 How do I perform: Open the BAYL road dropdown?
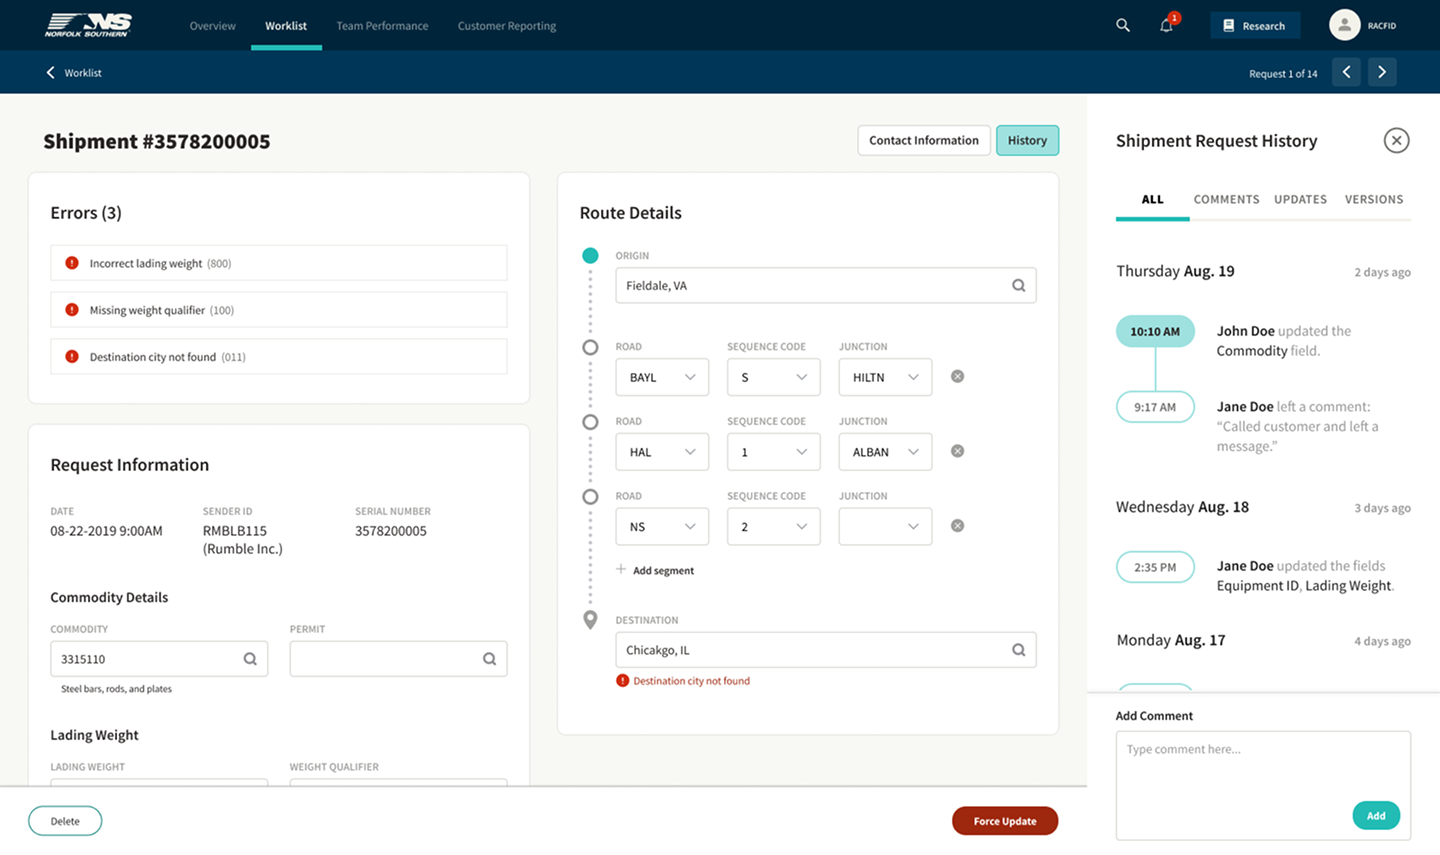click(662, 377)
